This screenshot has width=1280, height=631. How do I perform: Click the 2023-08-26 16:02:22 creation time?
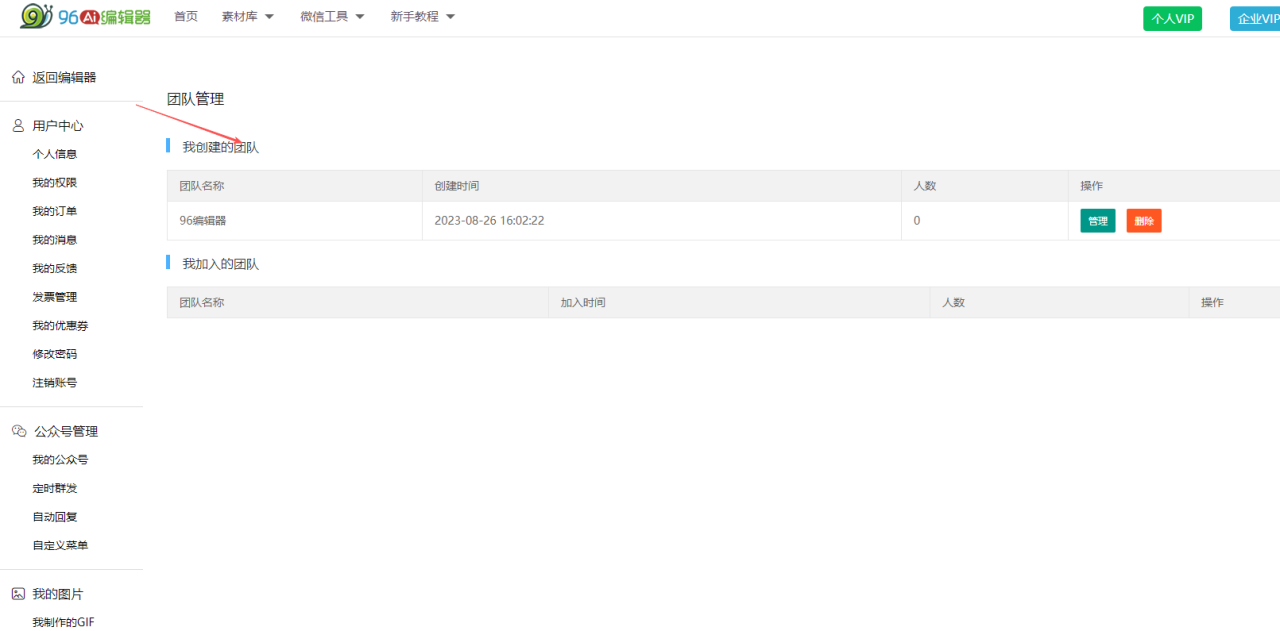(489, 221)
